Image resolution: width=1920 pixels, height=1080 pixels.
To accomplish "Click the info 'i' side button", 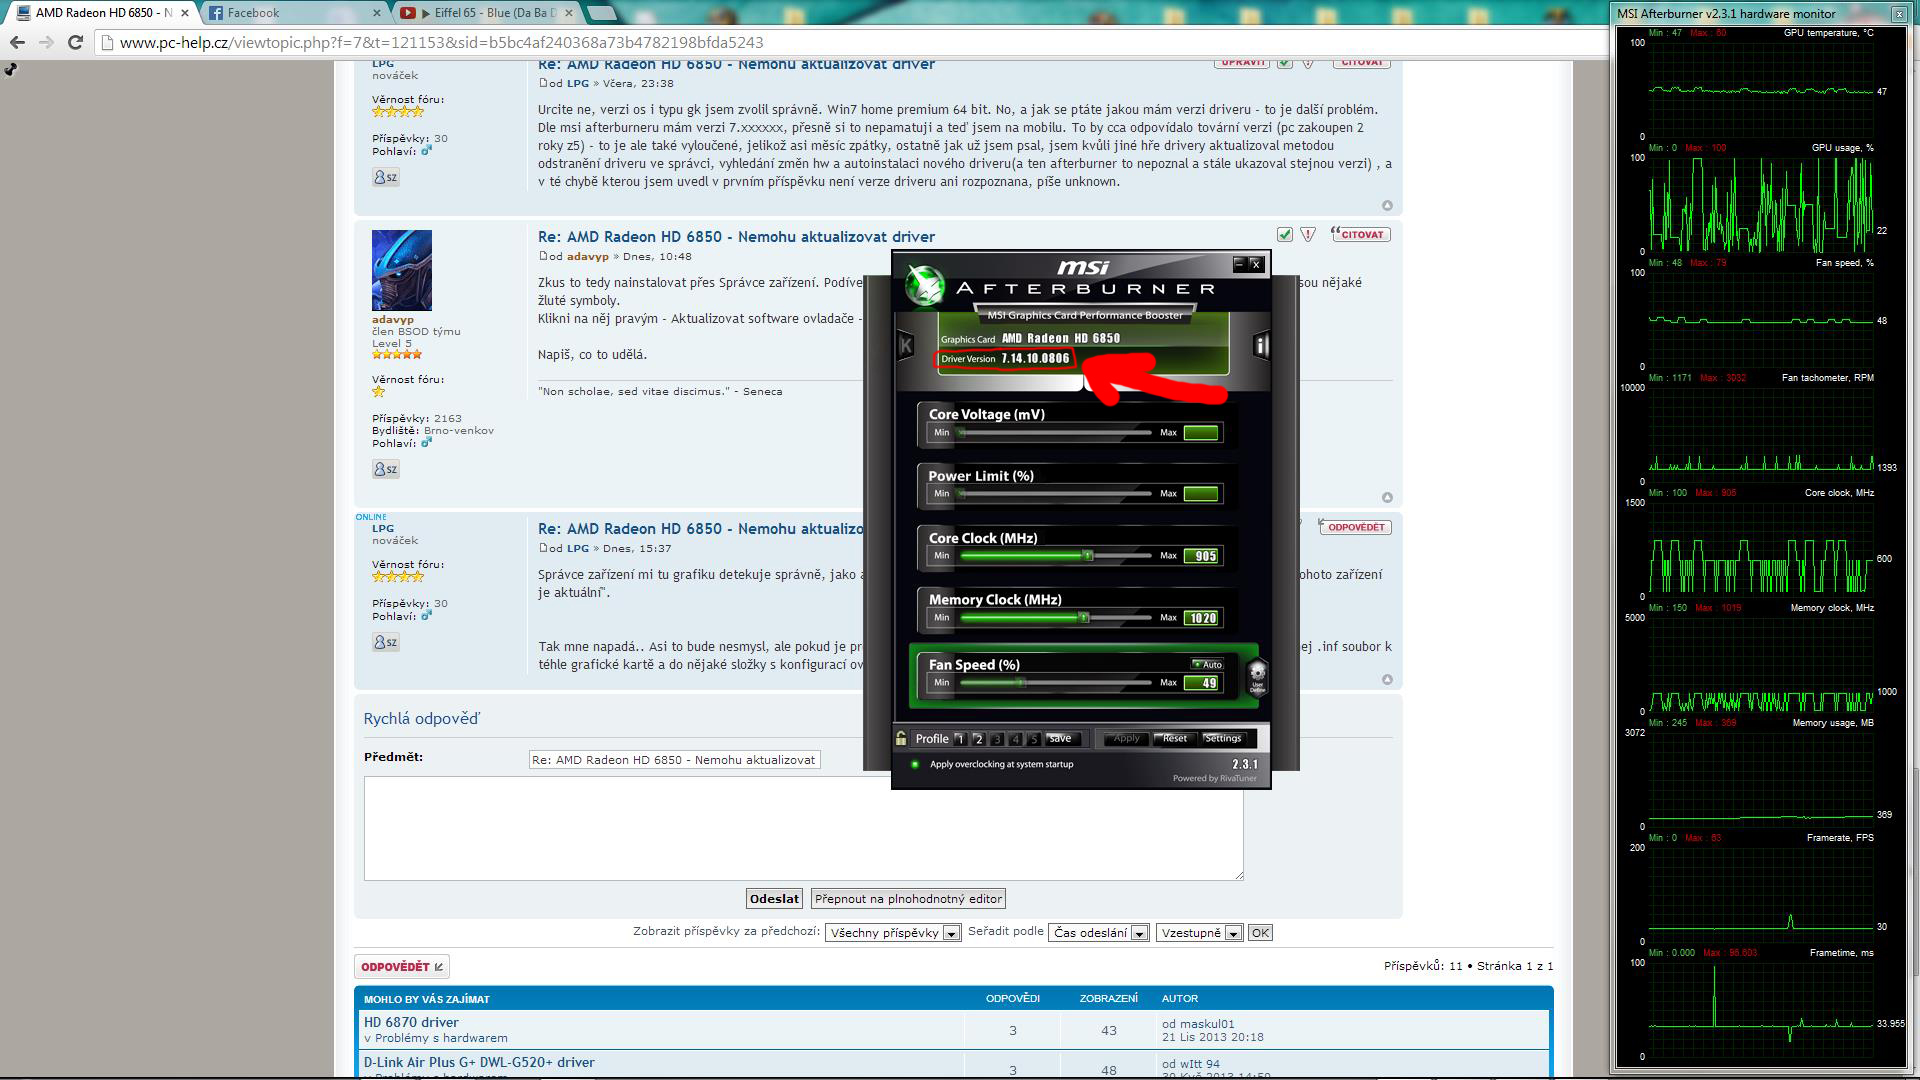I will 1261,346.
